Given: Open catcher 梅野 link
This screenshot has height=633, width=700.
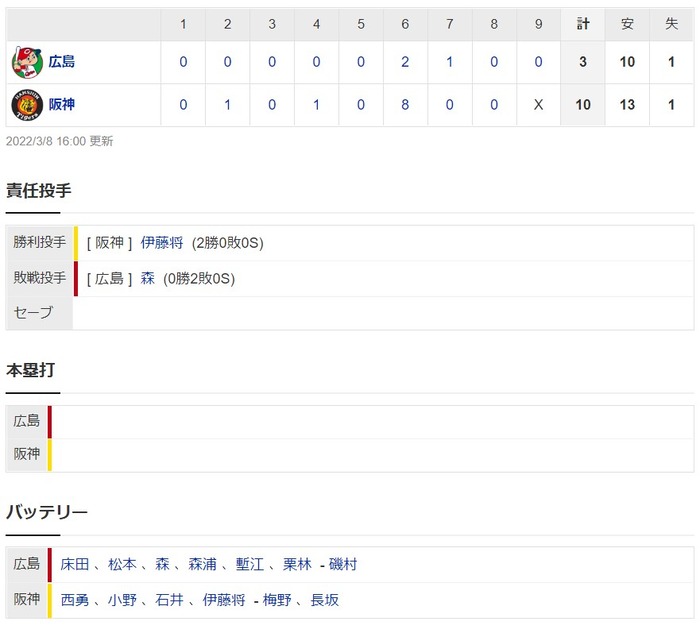Looking at the screenshot, I should tap(277, 600).
